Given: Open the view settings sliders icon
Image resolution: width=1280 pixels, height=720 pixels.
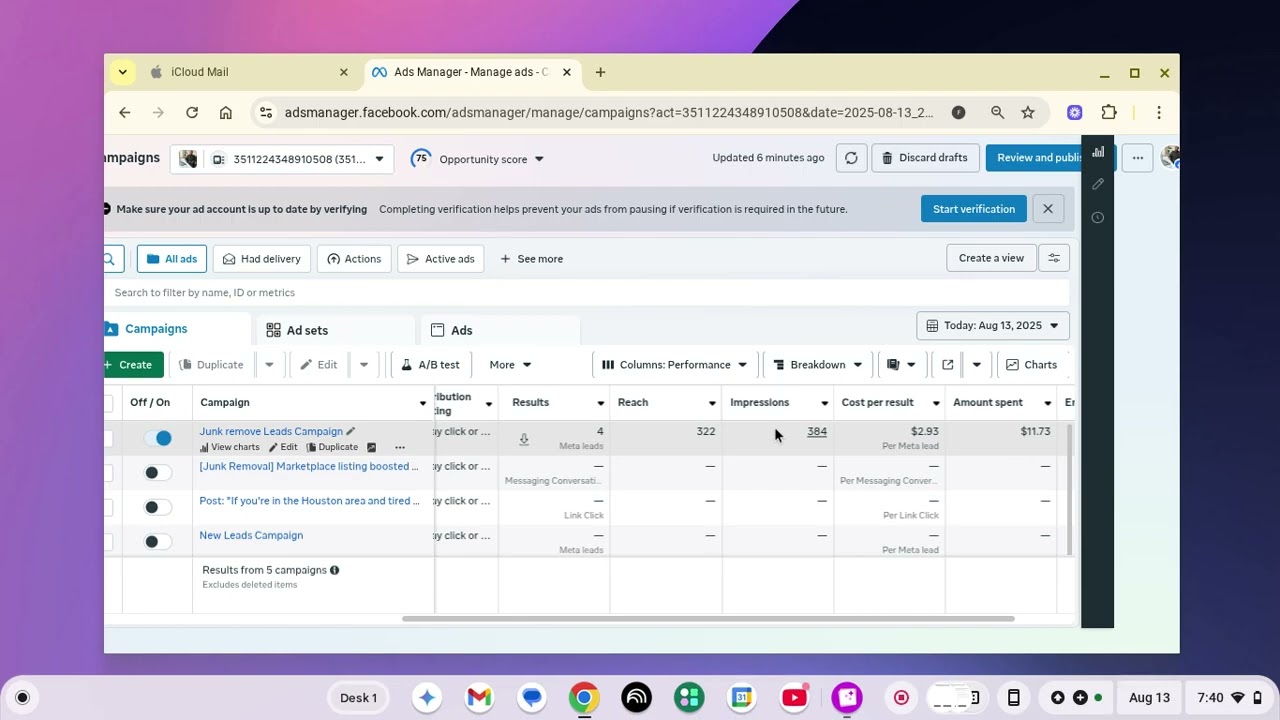Looking at the screenshot, I should click(x=1054, y=258).
